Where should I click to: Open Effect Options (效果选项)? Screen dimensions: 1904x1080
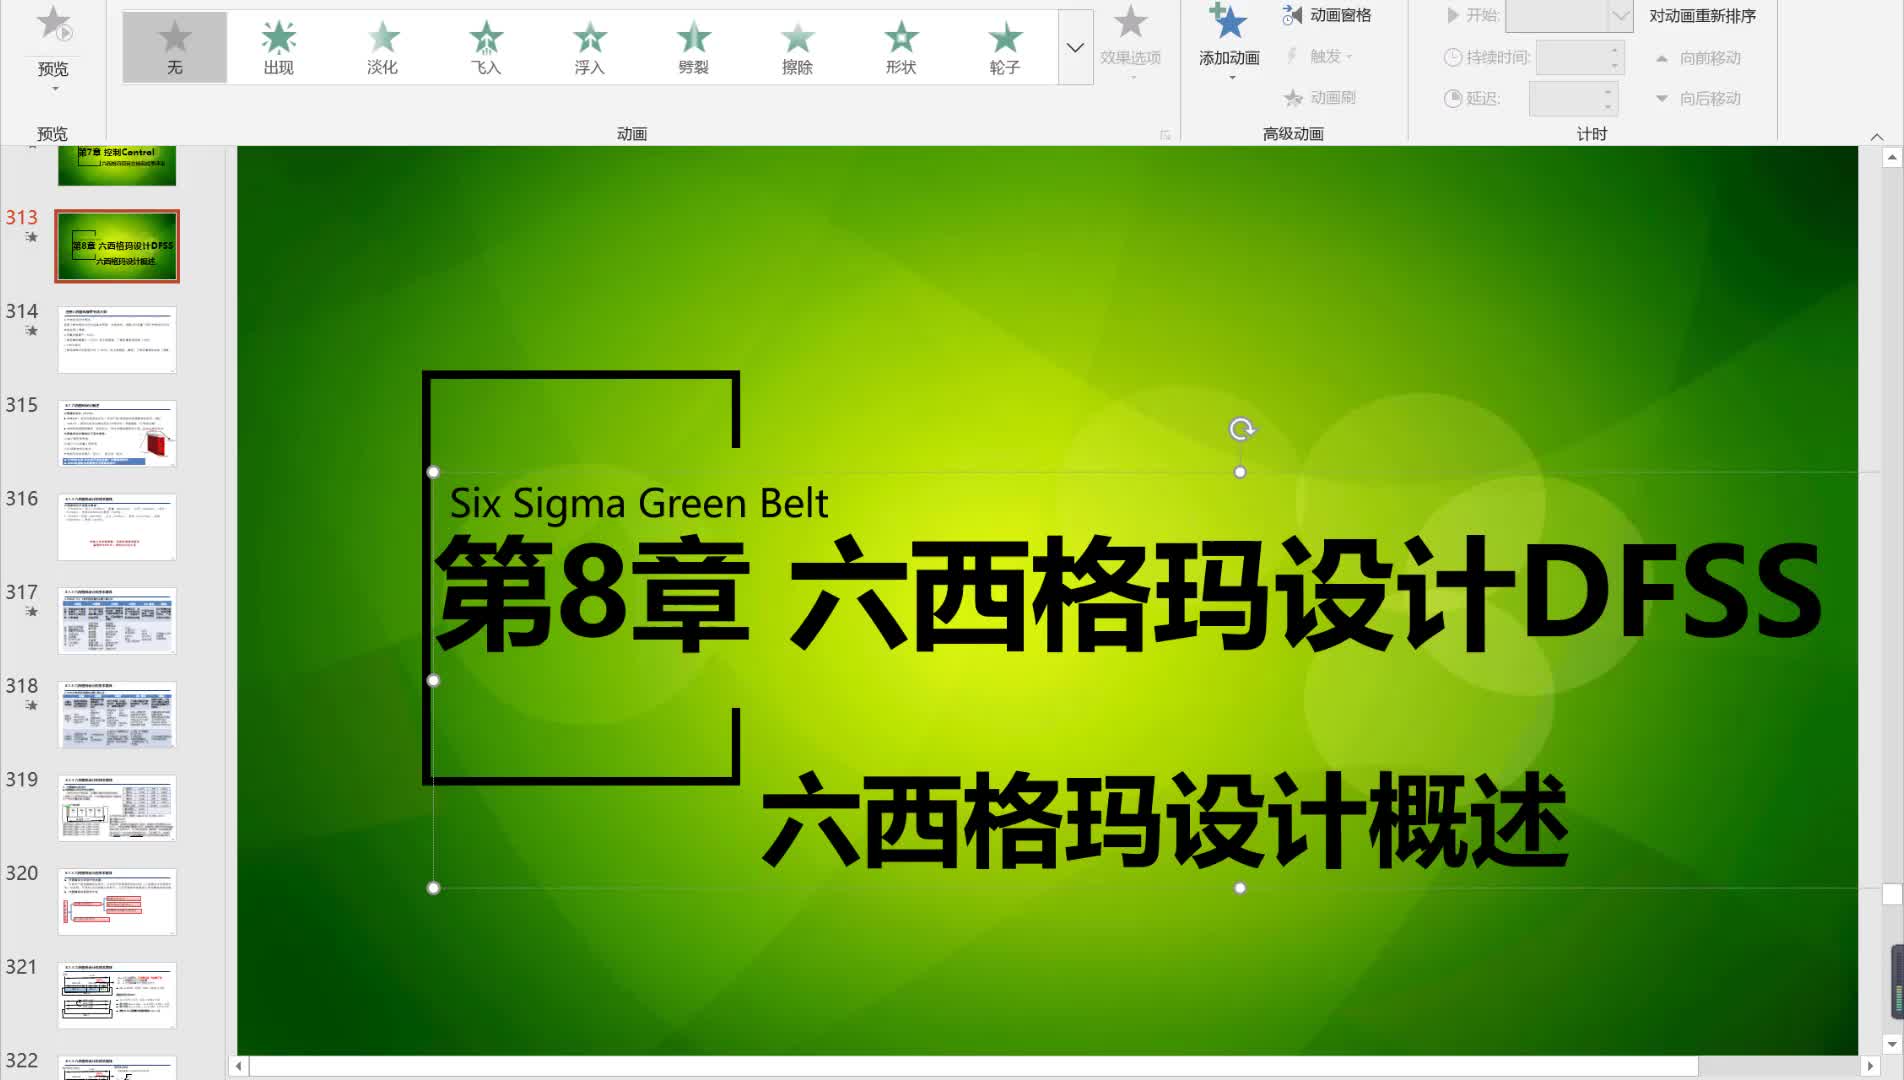point(1131,42)
